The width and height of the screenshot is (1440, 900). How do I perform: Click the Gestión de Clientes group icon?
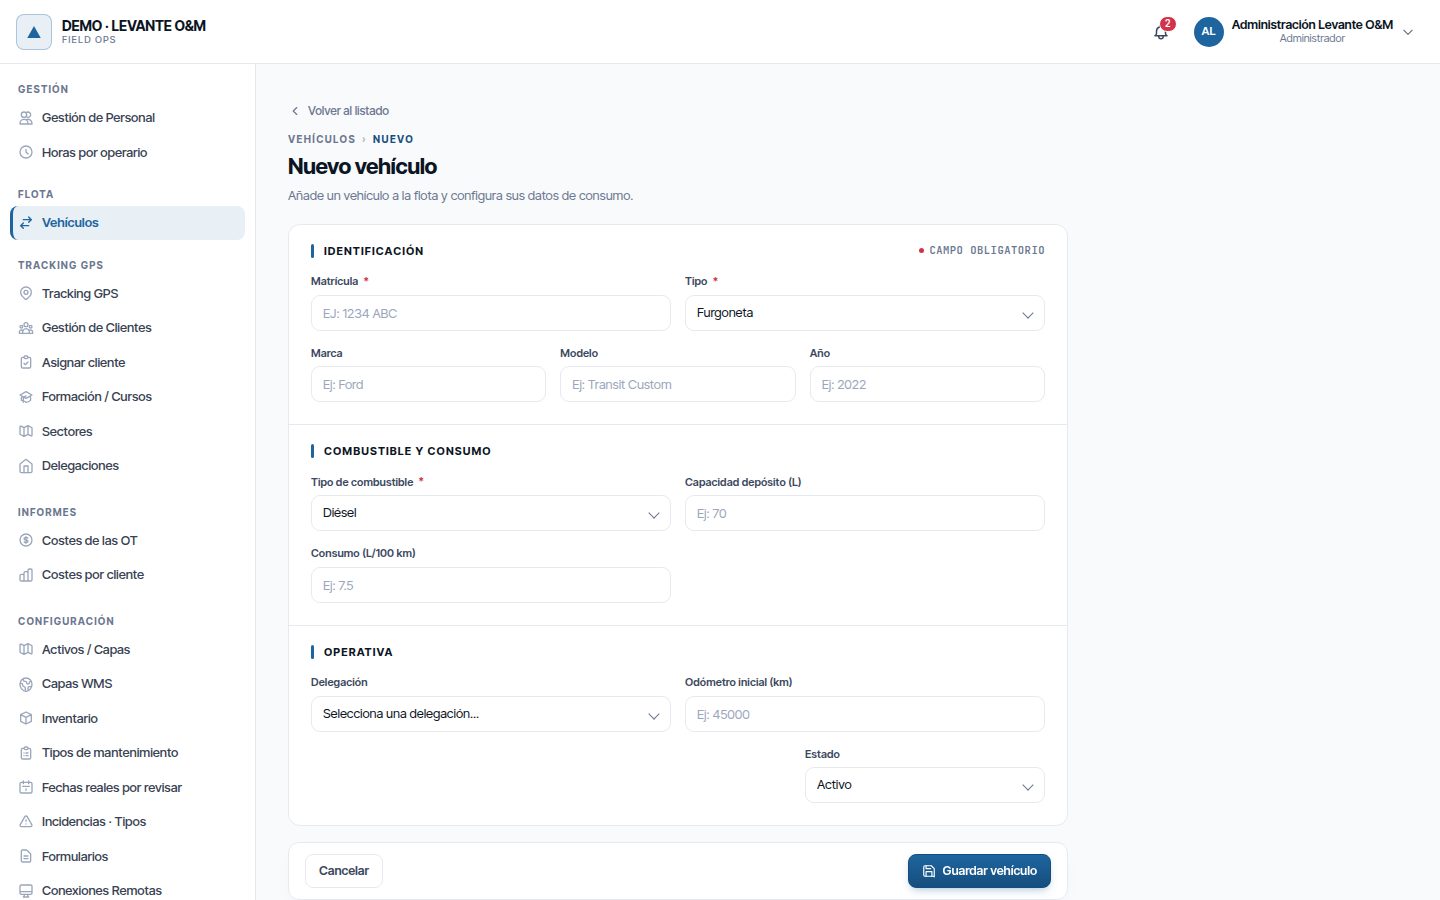tap(26, 328)
